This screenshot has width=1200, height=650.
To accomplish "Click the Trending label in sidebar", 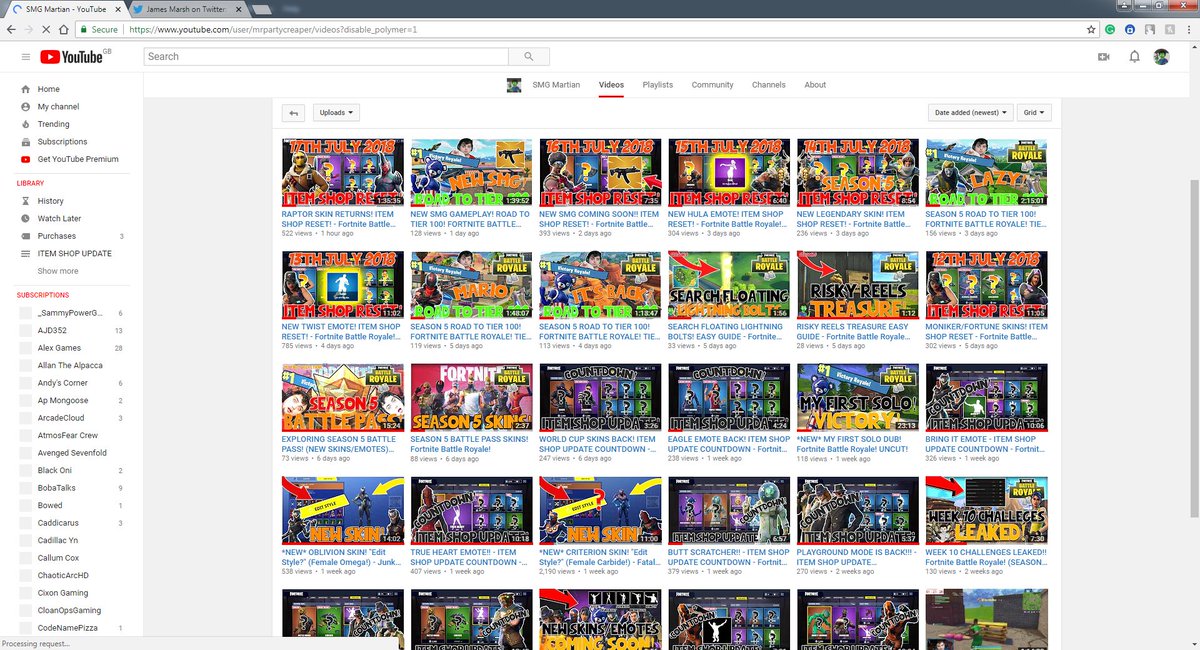I will pos(54,124).
